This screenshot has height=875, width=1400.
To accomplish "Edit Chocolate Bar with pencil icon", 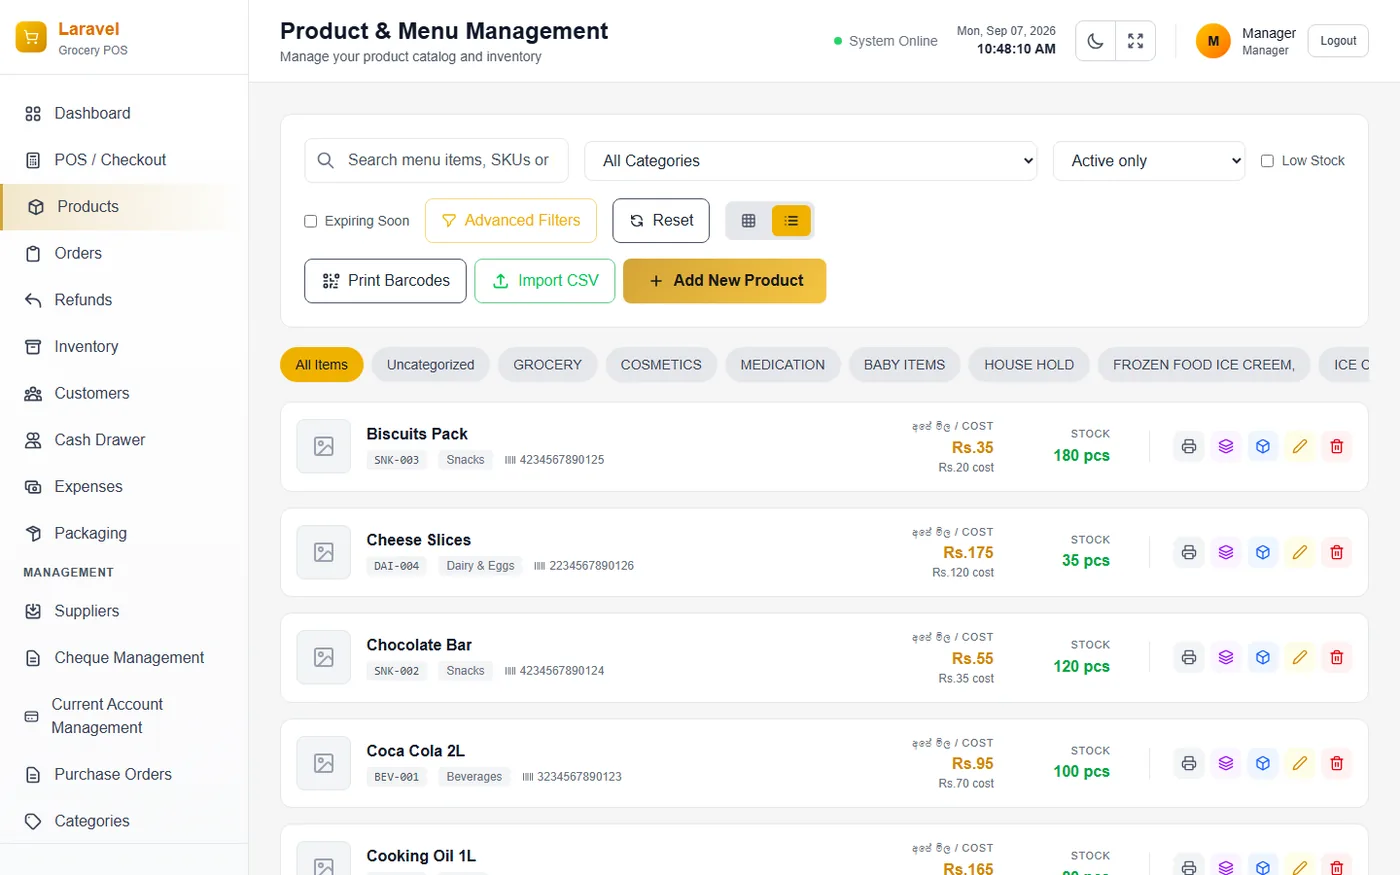I will [x=1300, y=658].
